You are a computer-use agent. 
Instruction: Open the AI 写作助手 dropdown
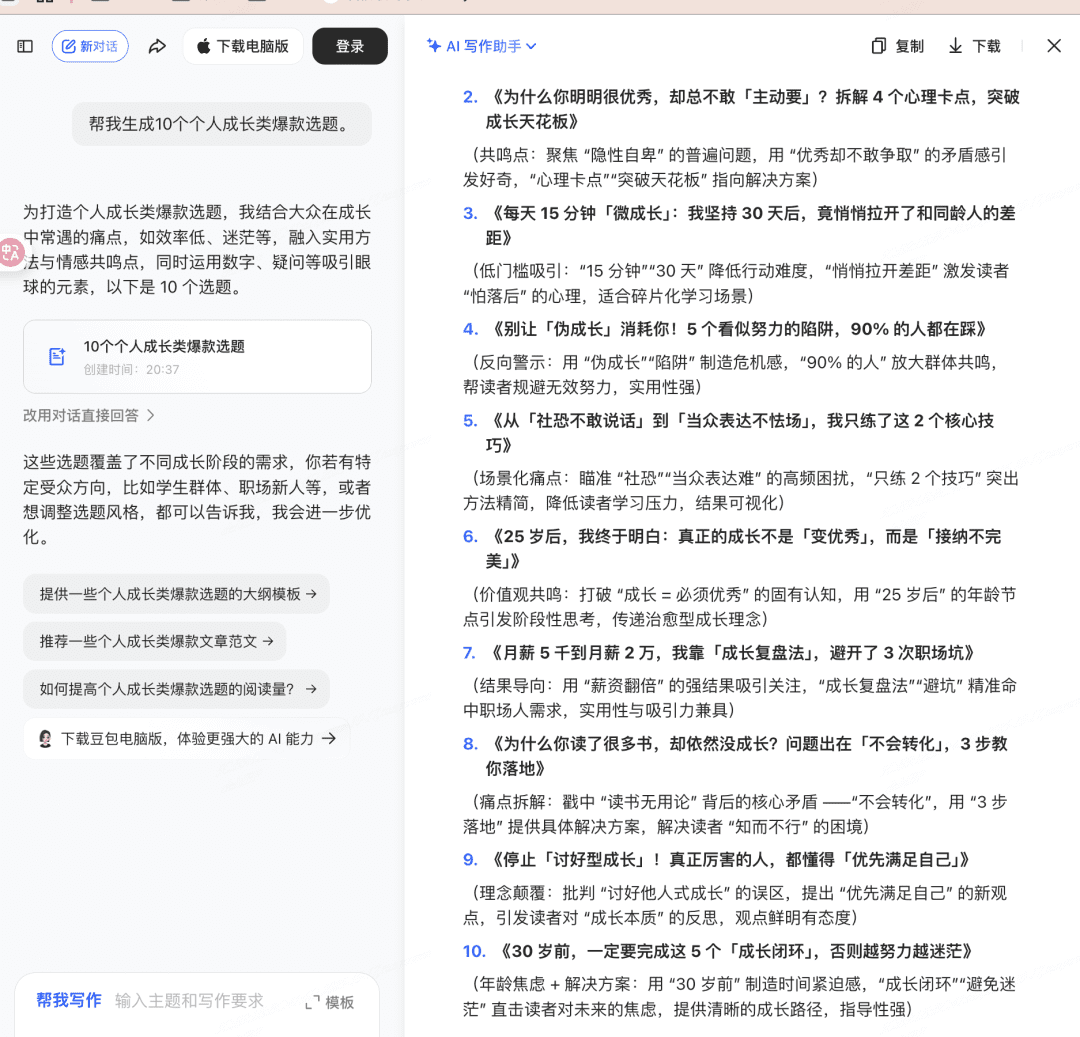[x=481, y=46]
